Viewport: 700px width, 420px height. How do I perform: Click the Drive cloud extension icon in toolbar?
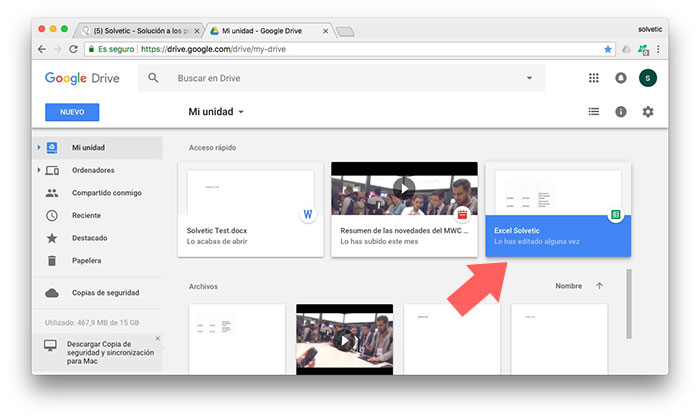point(626,50)
